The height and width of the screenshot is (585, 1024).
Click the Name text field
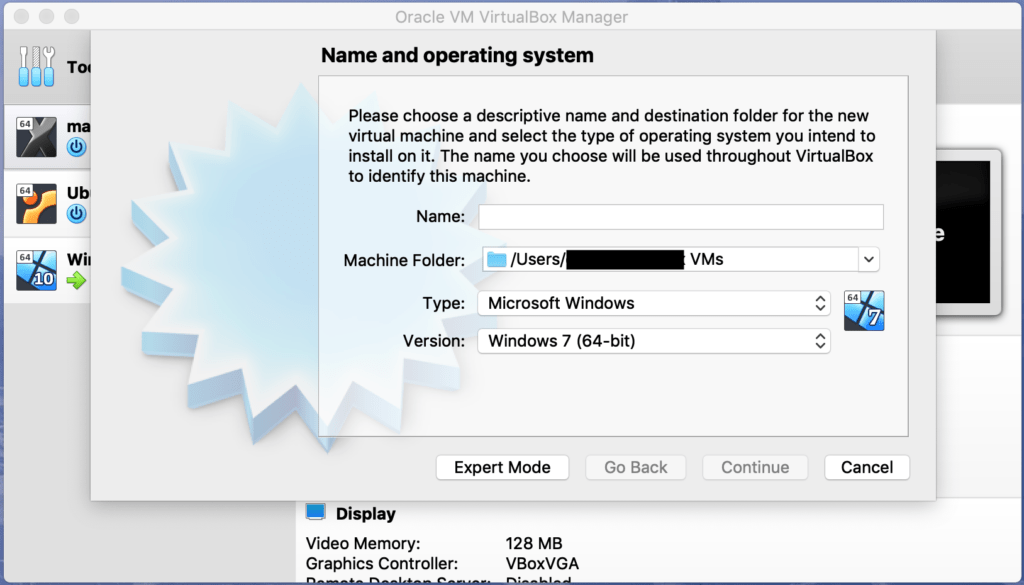tap(680, 217)
